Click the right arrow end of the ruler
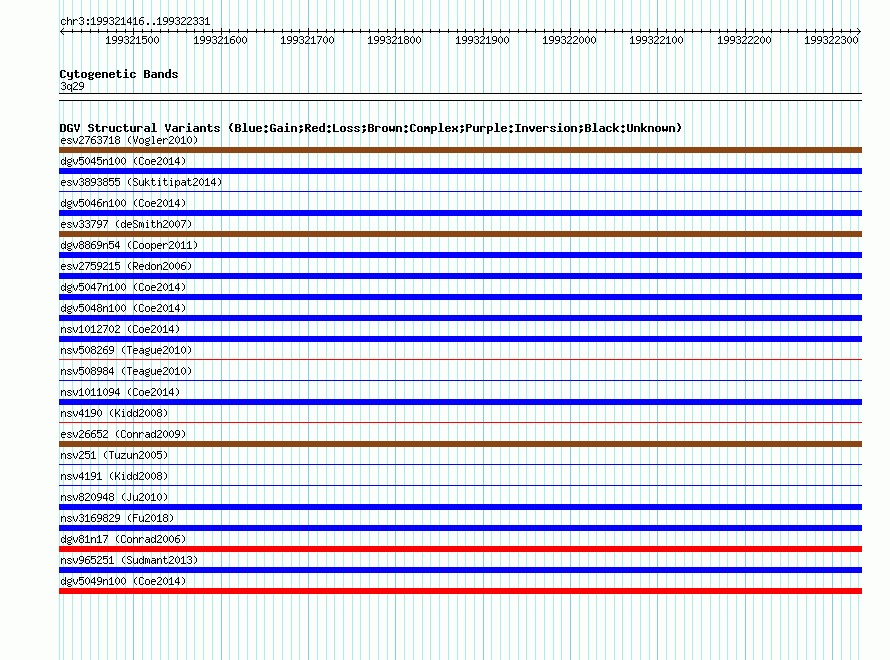Screen dimensions: 890x660 point(859,32)
